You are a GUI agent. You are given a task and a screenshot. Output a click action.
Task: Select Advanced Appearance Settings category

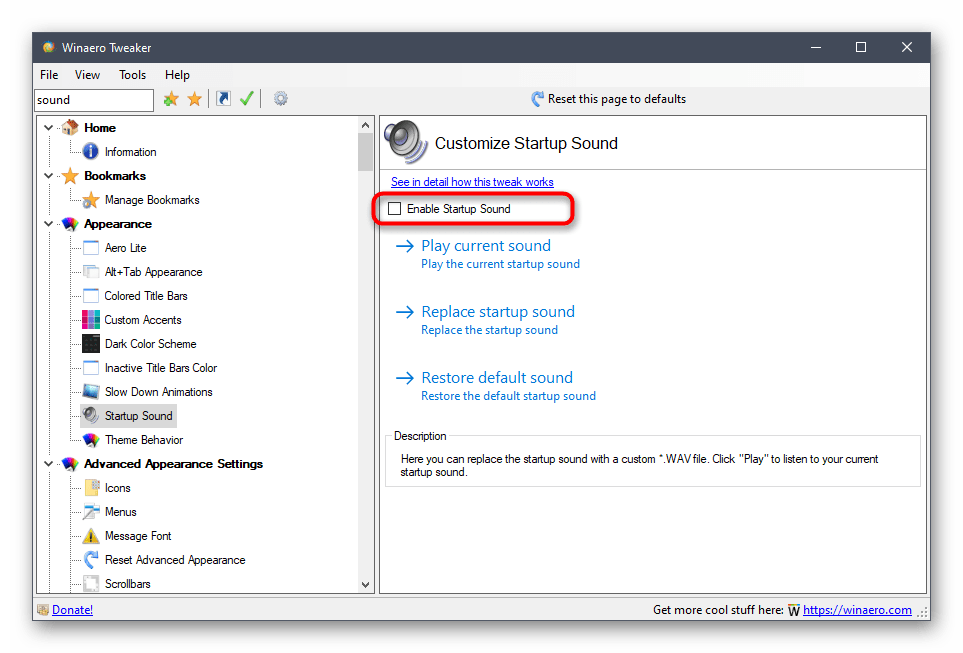tap(173, 464)
